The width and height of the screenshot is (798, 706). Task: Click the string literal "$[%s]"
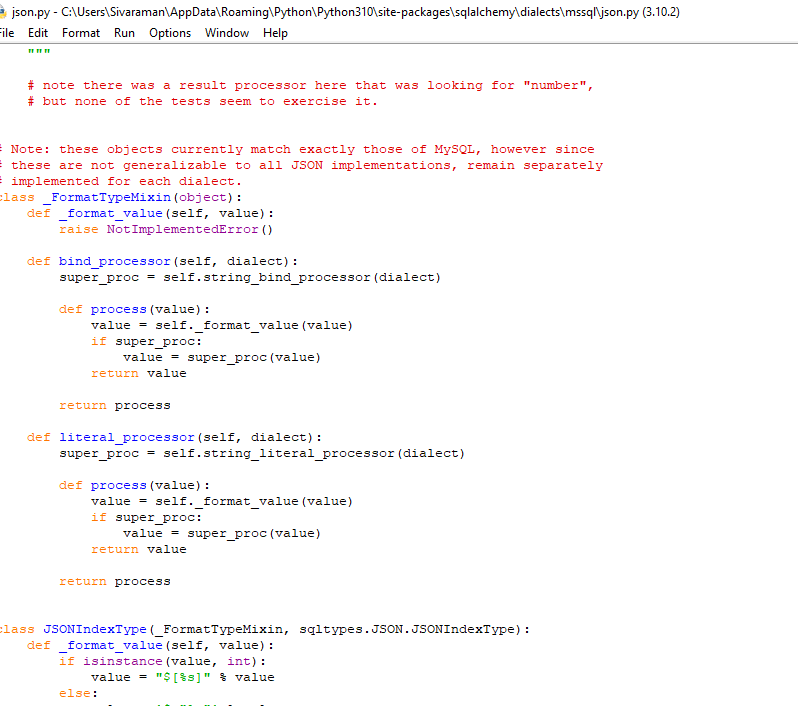pos(183,677)
